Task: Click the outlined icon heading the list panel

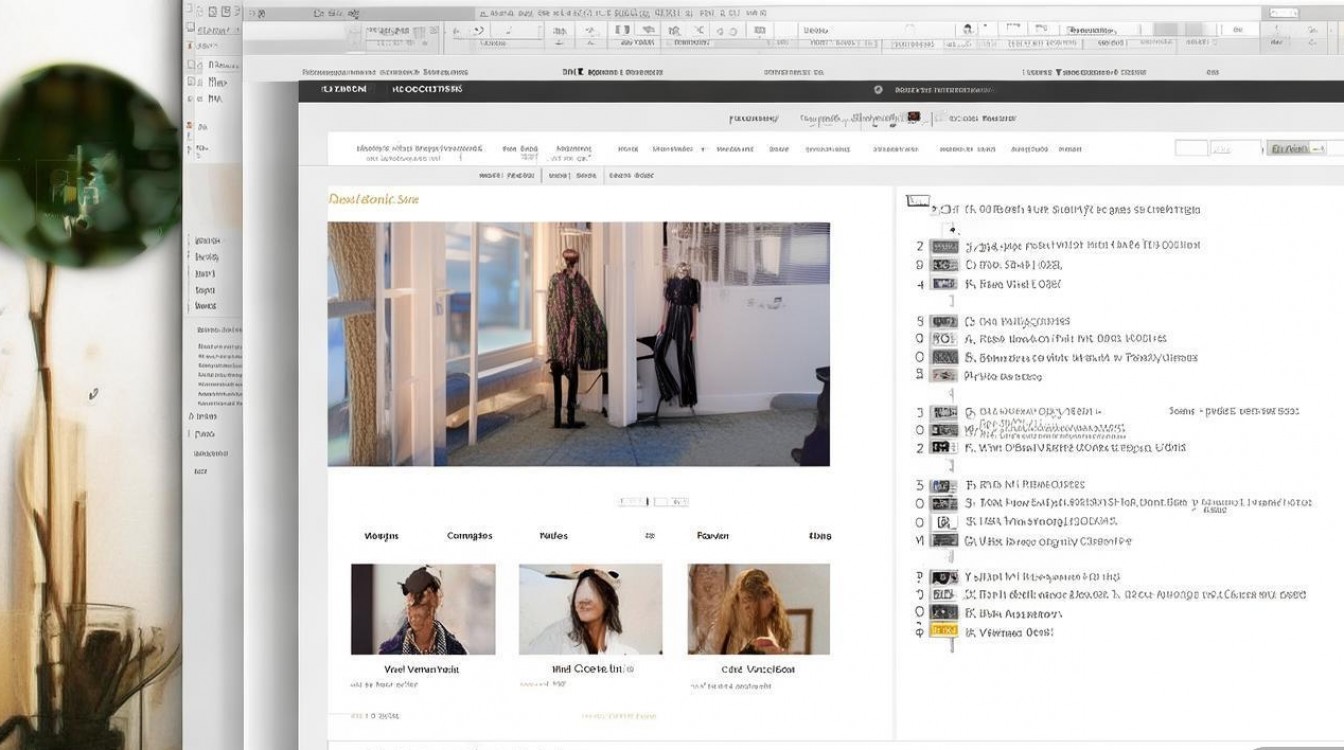Action: 918,201
